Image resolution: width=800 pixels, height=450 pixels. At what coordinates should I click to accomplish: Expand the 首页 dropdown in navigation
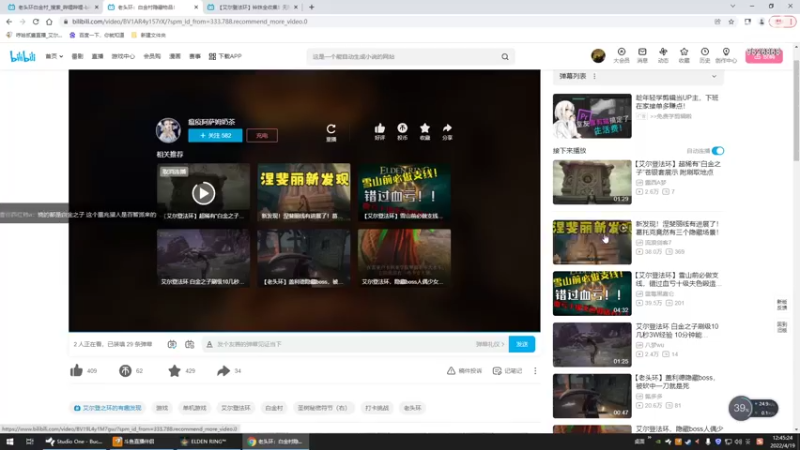[54, 56]
